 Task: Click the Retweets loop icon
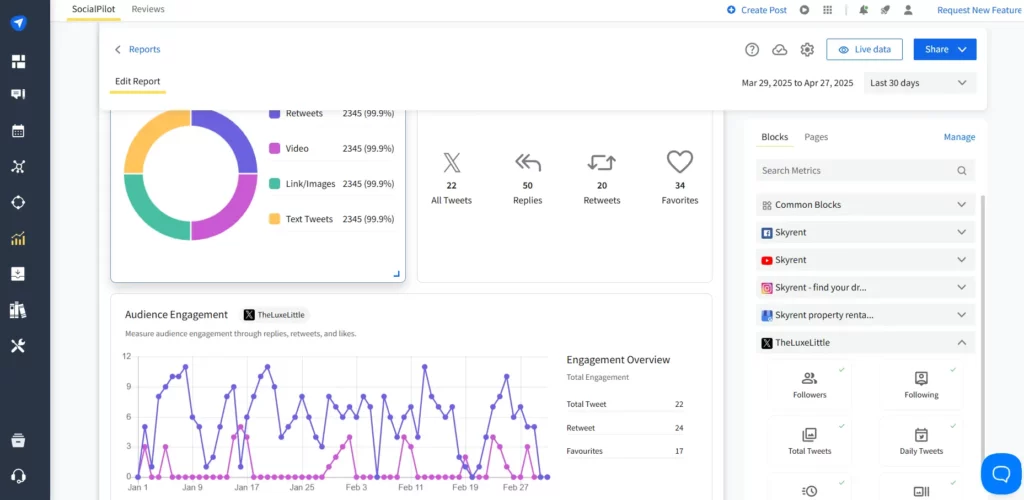pos(601,162)
